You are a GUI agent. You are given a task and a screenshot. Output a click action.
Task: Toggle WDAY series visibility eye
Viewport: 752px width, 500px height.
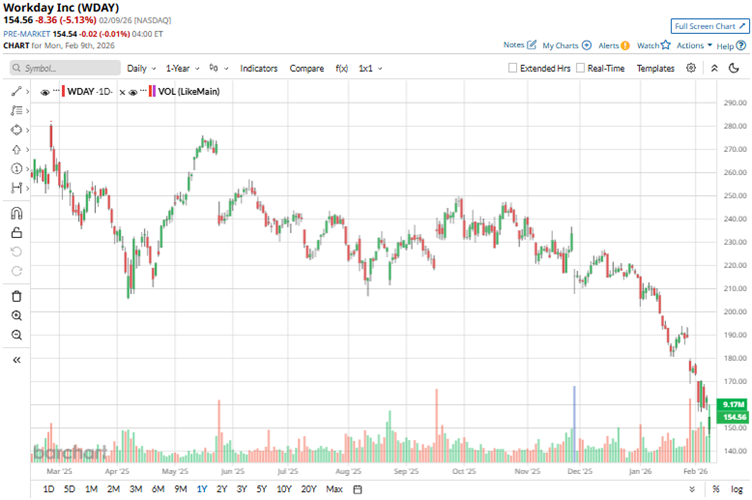pyautogui.click(x=45, y=92)
